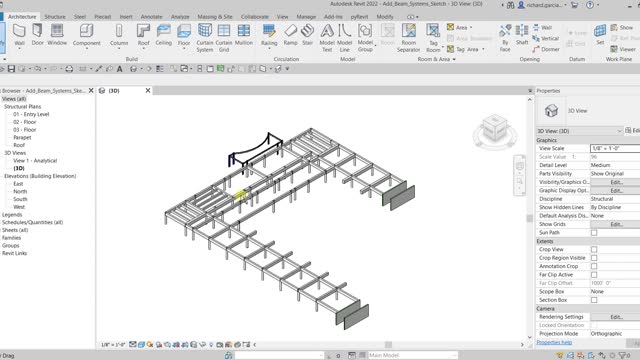Click the View Scale value field
This screenshot has width=640, height=360.
tap(615, 149)
